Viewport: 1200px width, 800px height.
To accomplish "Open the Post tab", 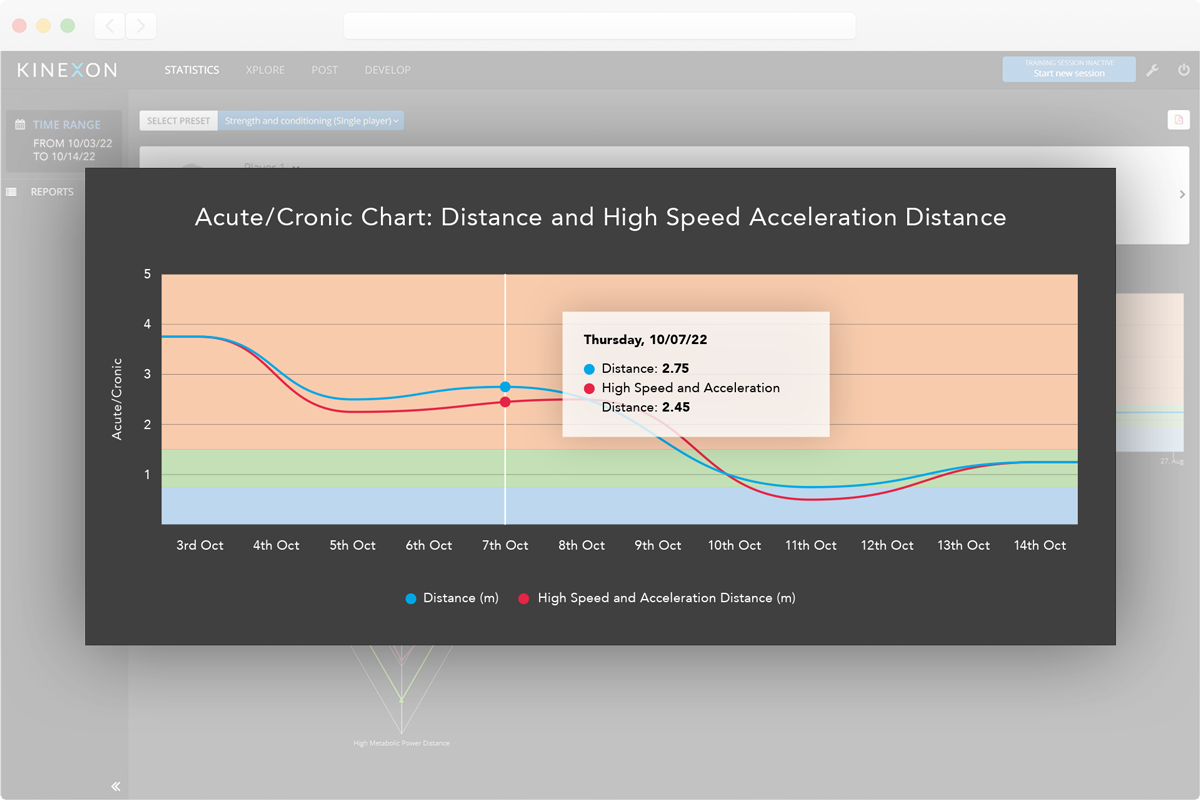I will pos(325,70).
